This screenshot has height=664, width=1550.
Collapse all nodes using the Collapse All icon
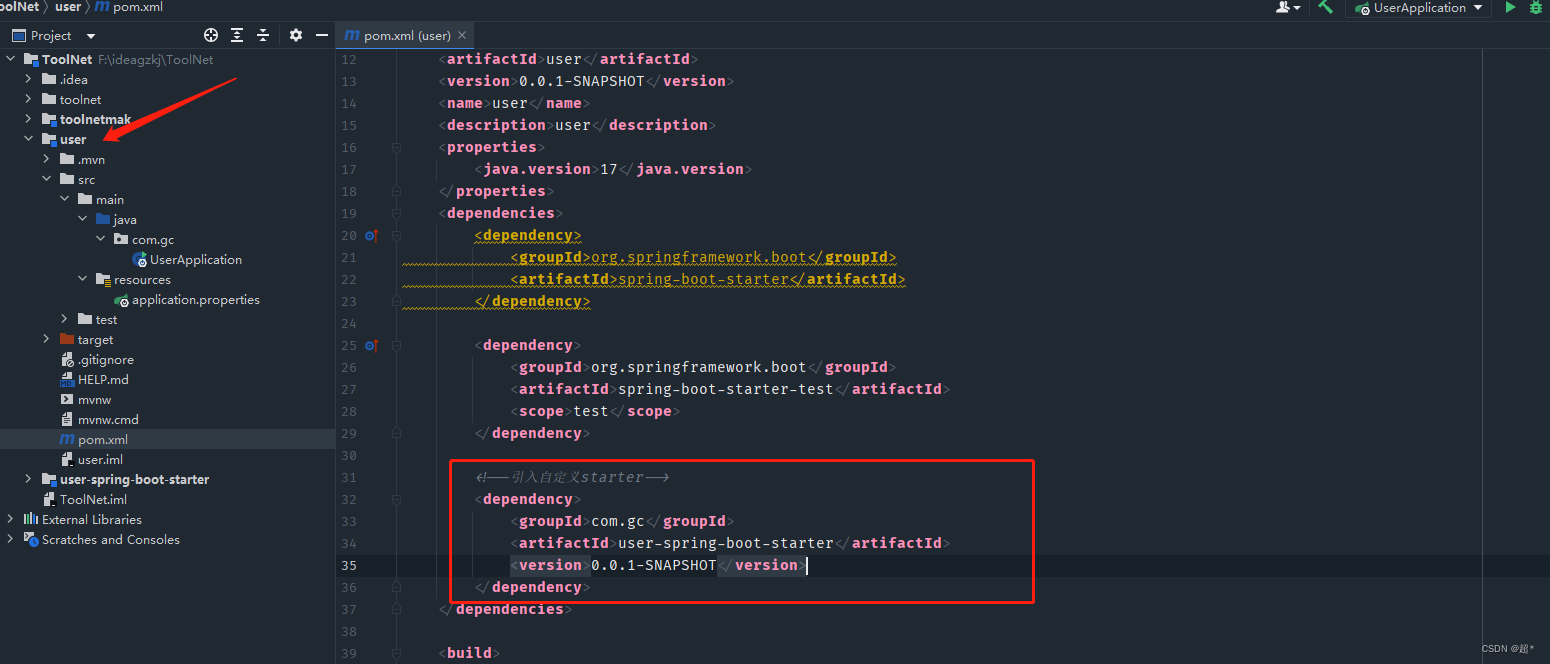263,35
